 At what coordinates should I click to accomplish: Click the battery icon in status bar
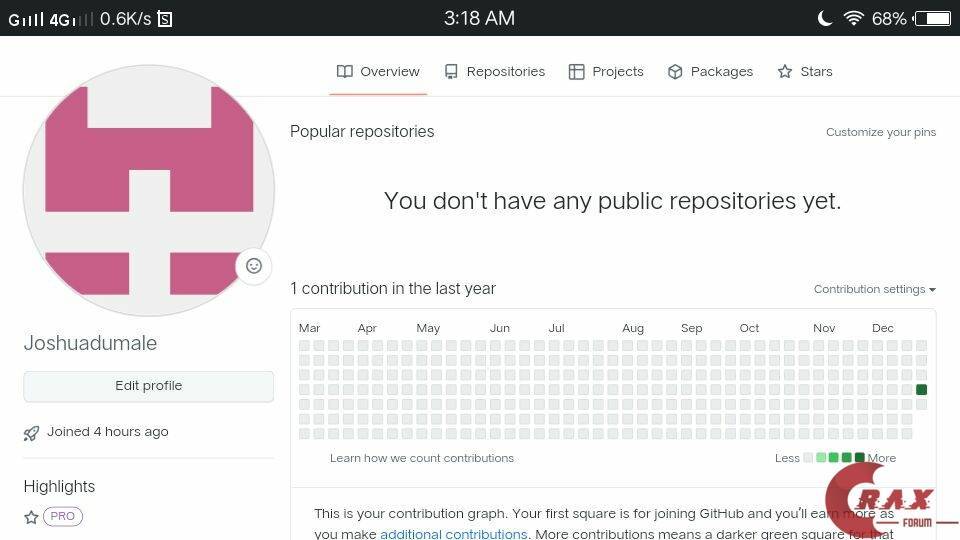[933, 18]
